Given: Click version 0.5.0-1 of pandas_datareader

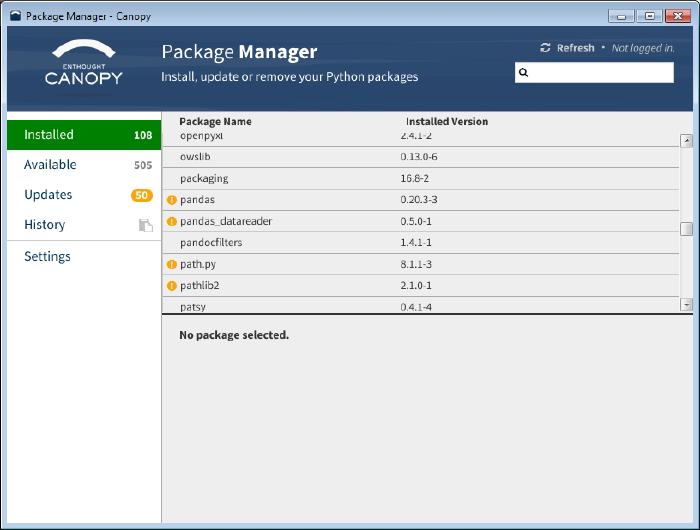Looking at the screenshot, I should pos(416,221).
